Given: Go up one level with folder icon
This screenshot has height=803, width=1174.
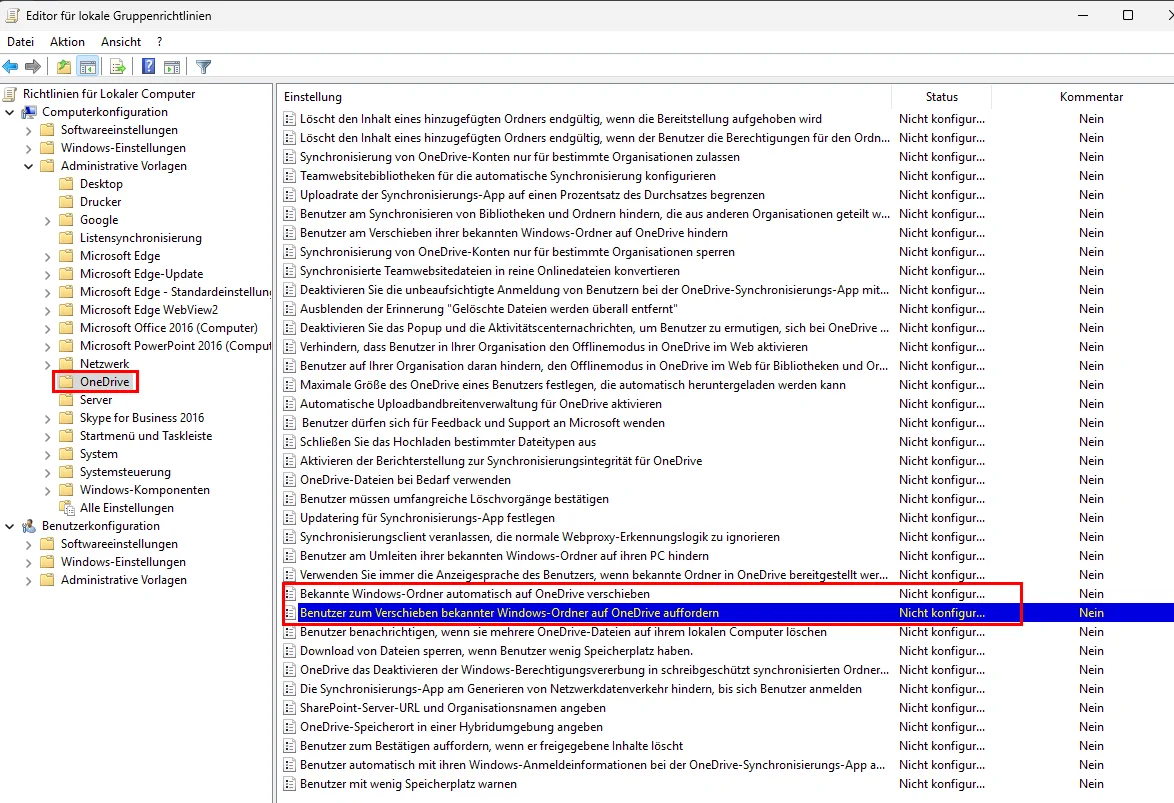Looking at the screenshot, I should [64, 67].
